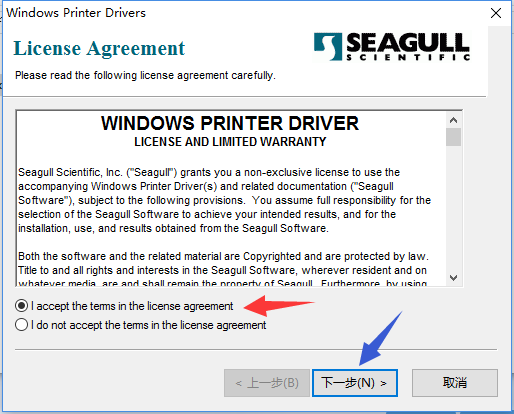This screenshot has width=514, height=414.
Task: Click the paragraph beginning 'Seagull Scientific, Inc.'
Action: pos(224,200)
